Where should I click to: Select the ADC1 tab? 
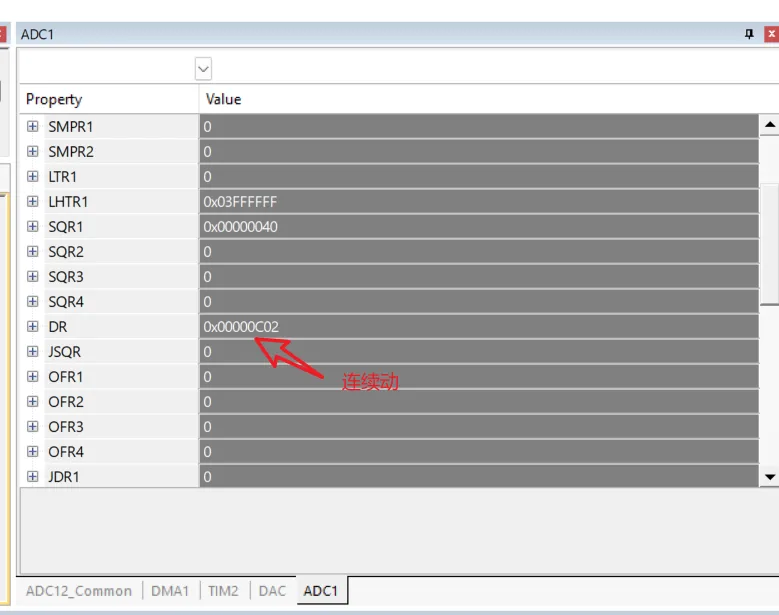tap(321, 591)
